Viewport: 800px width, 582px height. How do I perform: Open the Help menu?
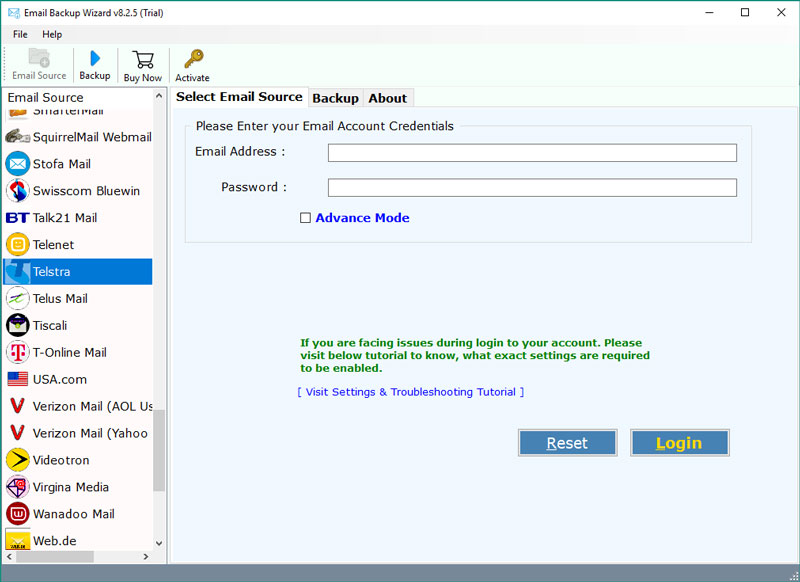(x=52, y=34)
